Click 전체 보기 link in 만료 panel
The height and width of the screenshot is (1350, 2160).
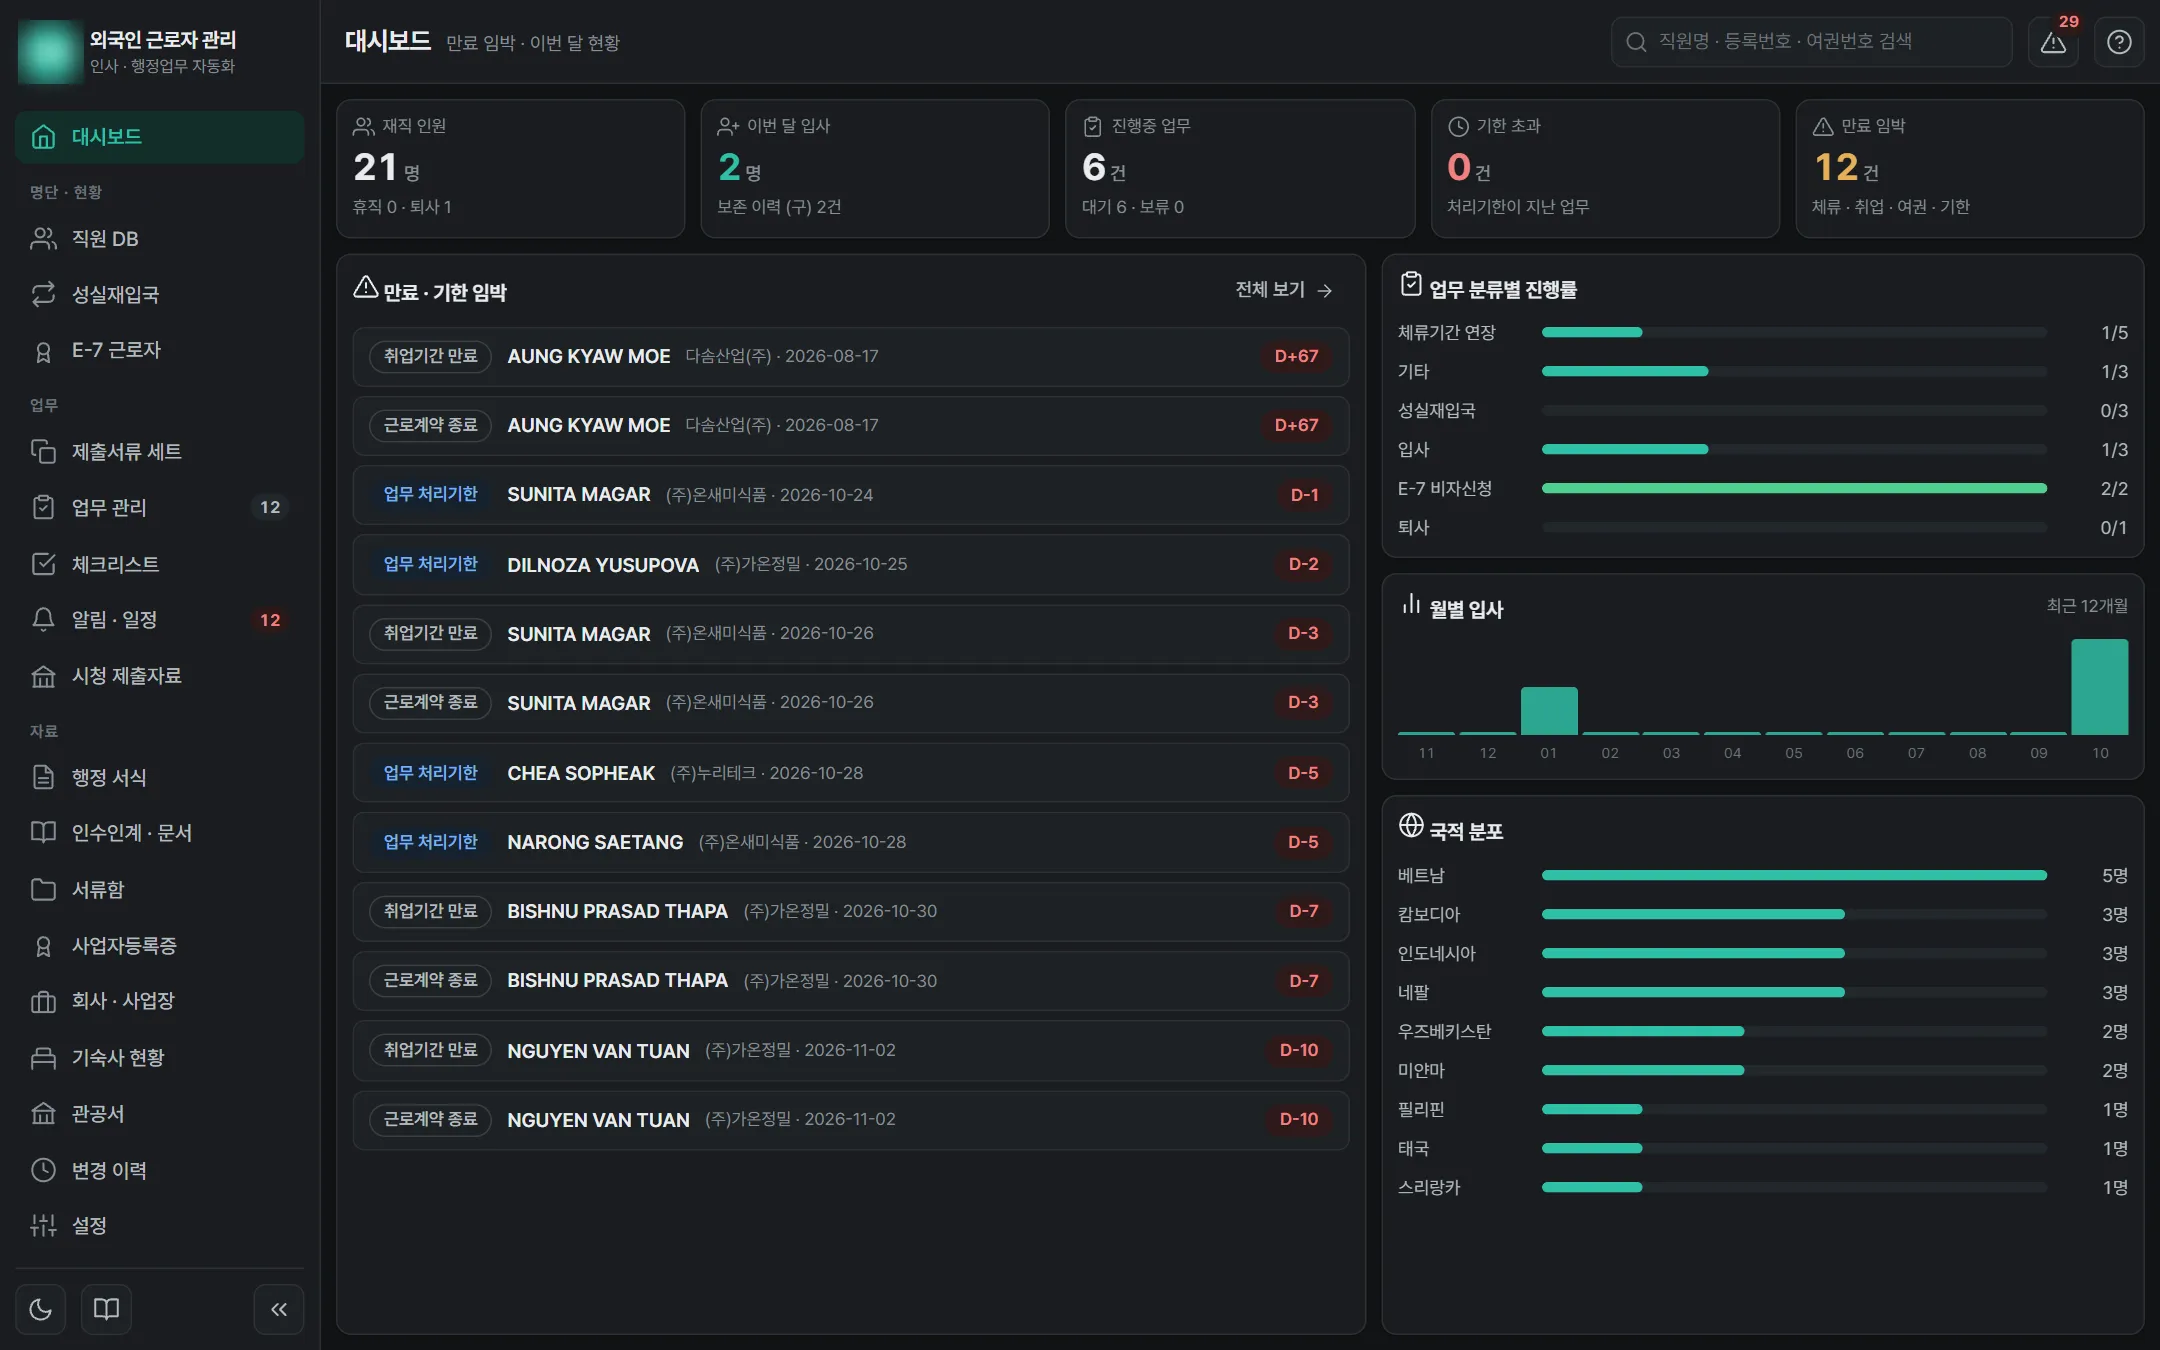[x=1284, y=290]
